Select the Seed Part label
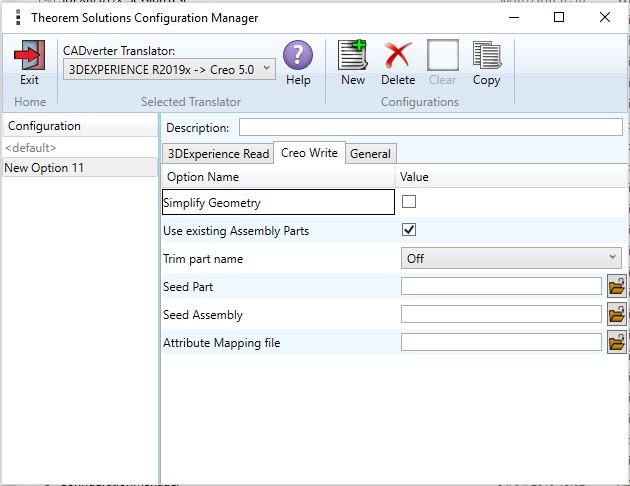Screen dimensions: 630x486 188,287
